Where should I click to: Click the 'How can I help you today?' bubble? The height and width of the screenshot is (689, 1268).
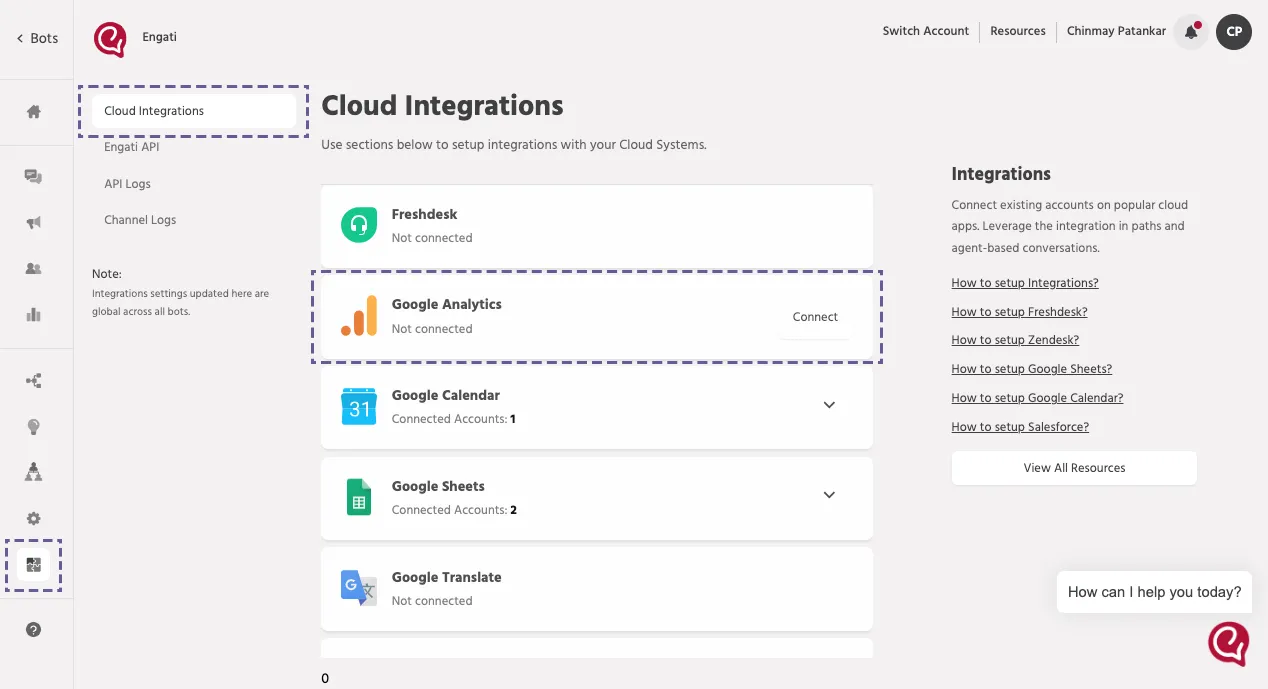pyautogui.click(x=1154, y=592)
